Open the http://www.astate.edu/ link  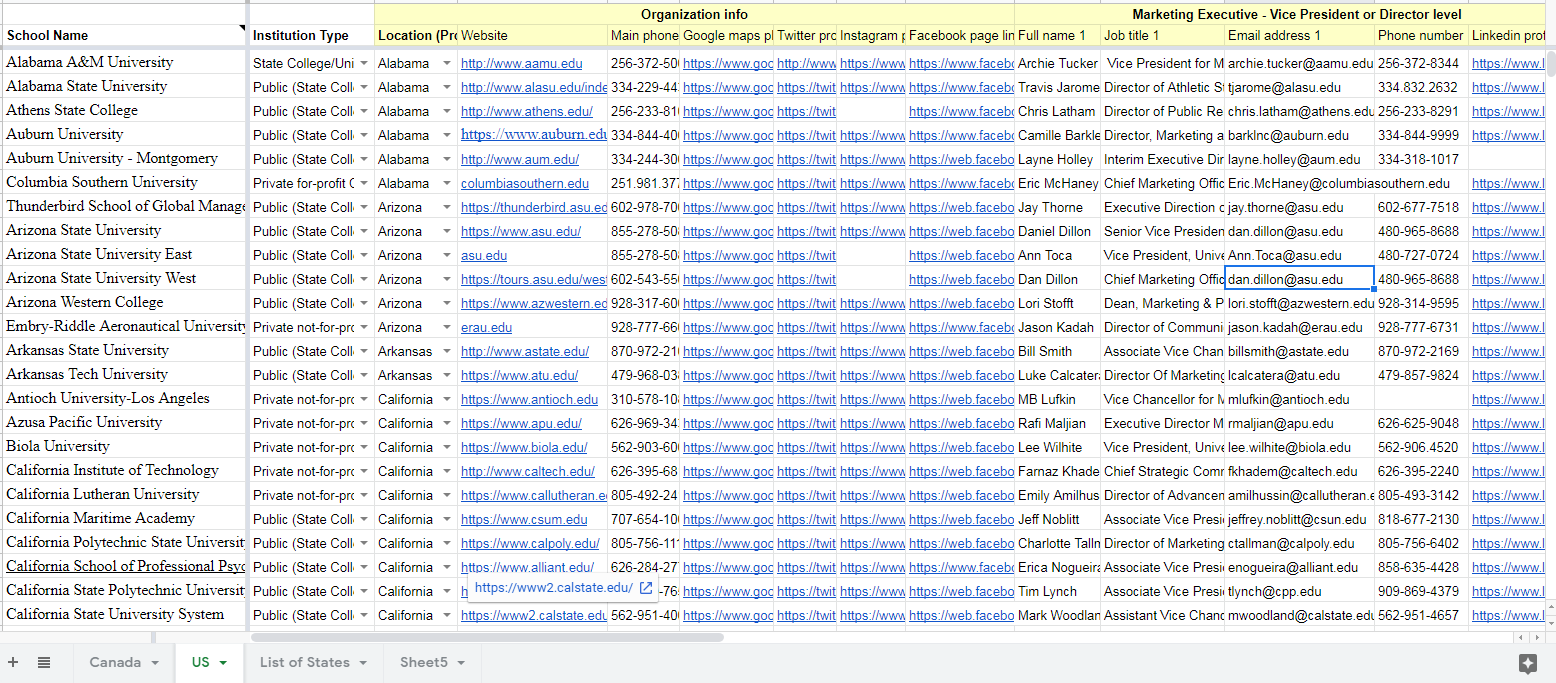(524, 351)
